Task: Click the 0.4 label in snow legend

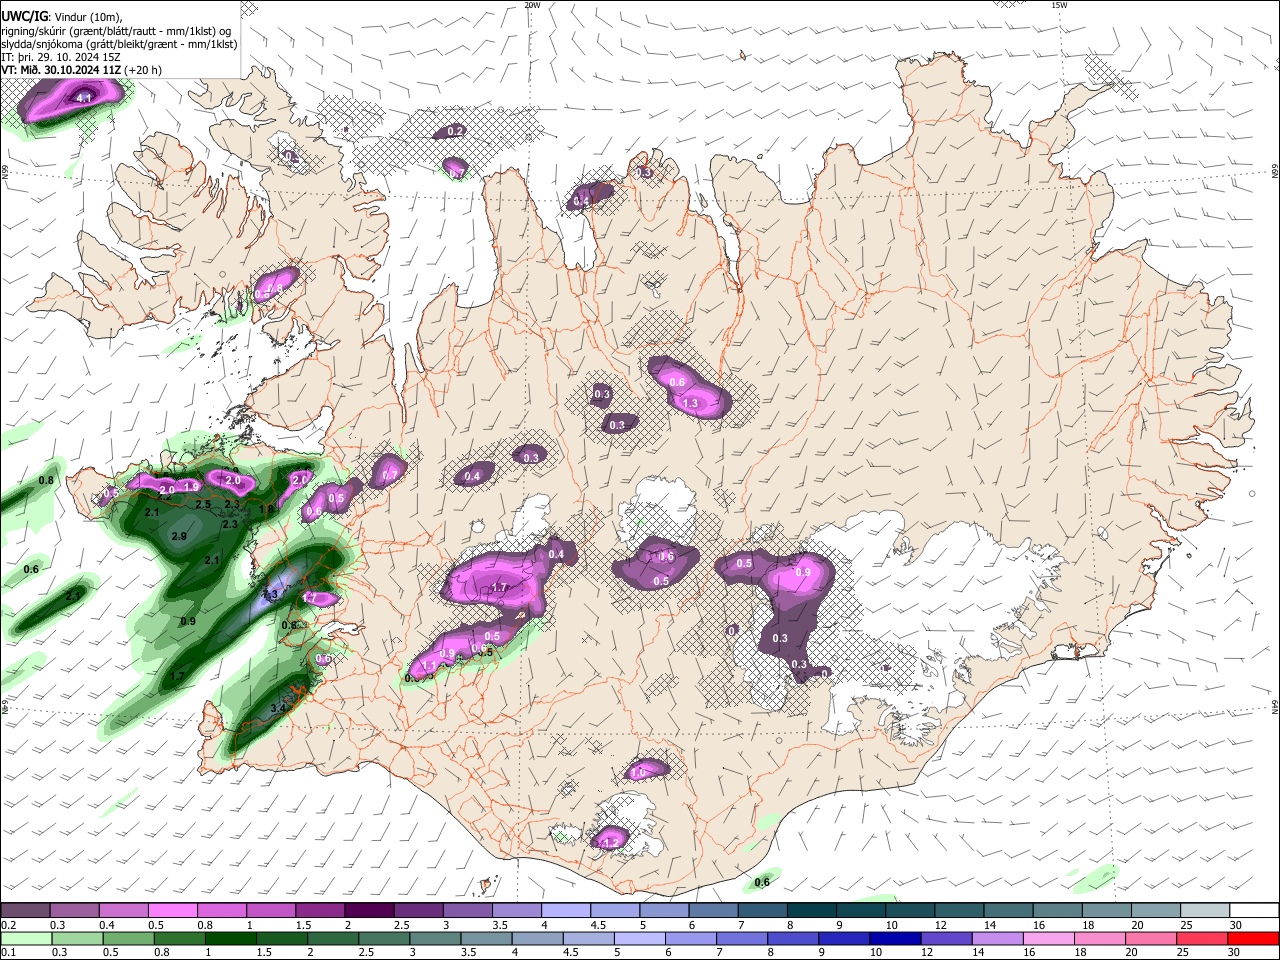Action: (106, 925)
